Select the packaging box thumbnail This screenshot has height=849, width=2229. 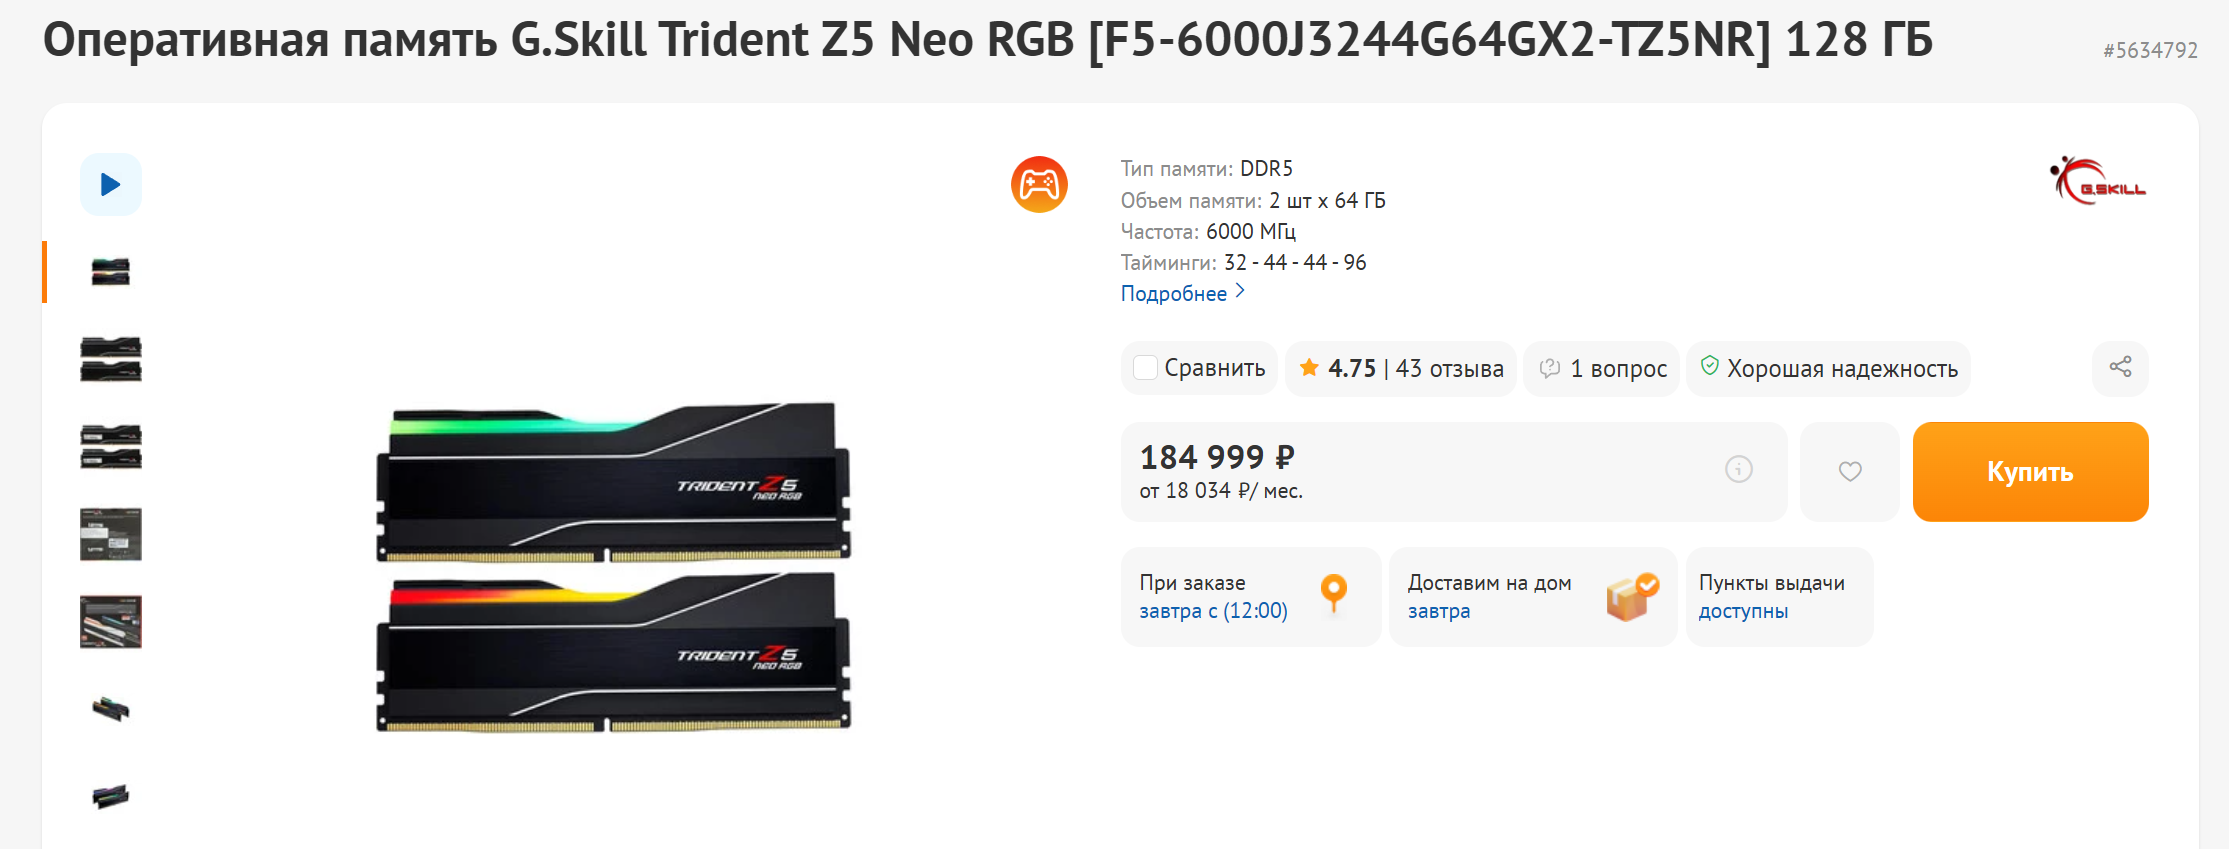[x=111, y=534]
